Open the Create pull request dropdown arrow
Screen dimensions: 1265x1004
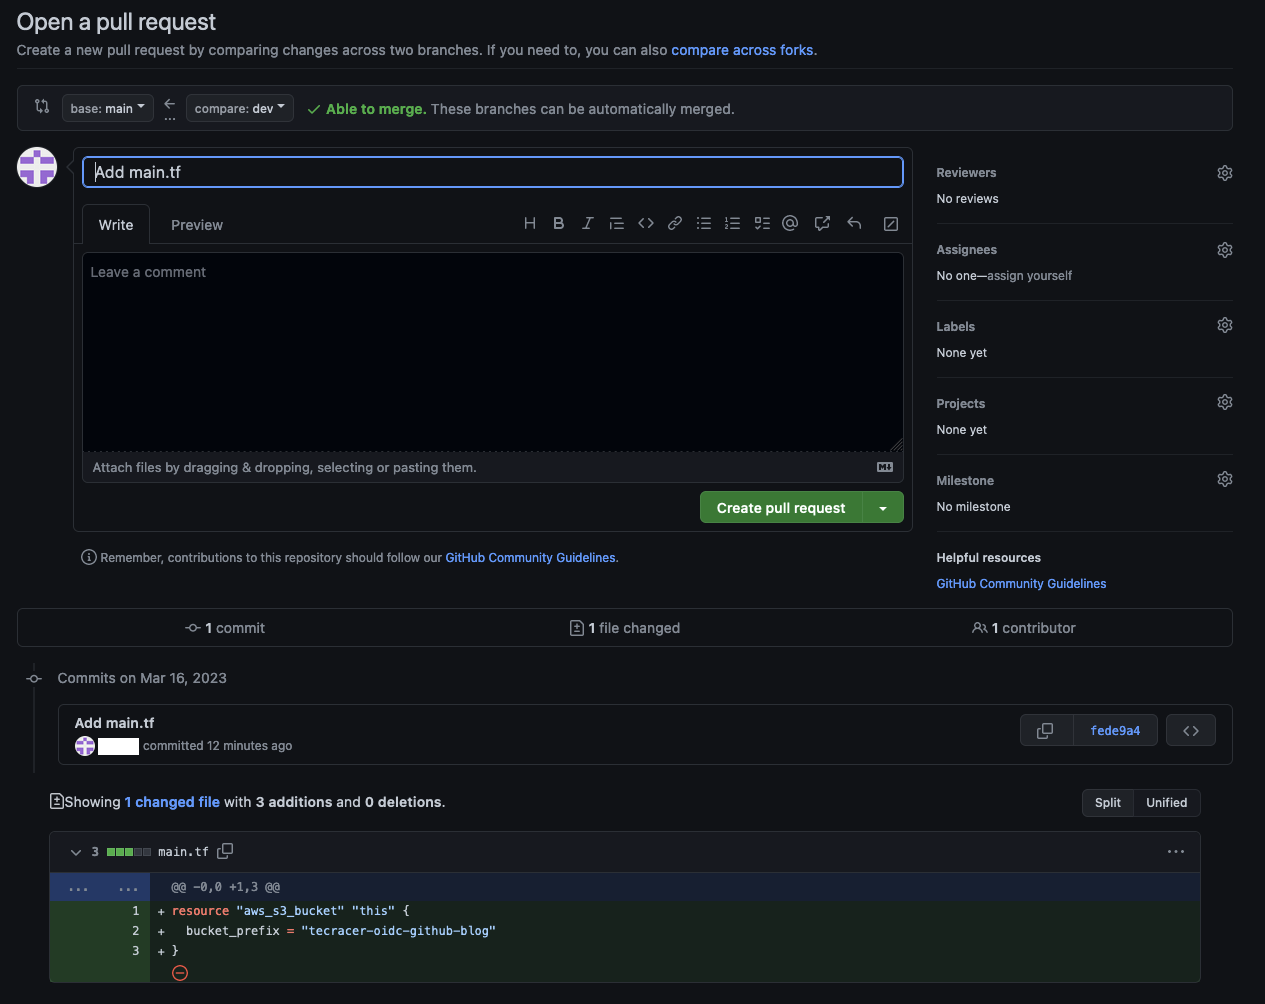tap(883, 507)
